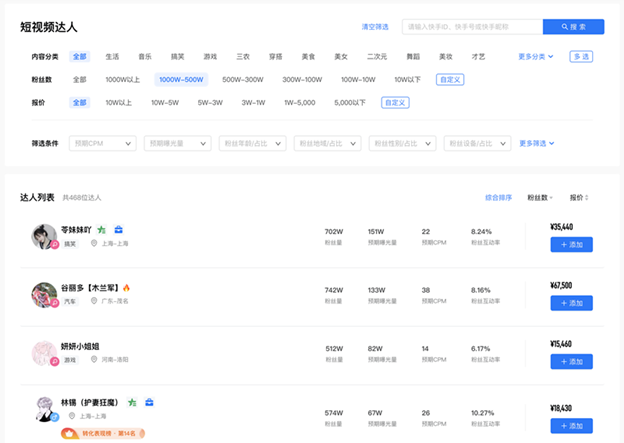This screenshot has height=443, width=624.
Task: Open the avatar of 妍妍小姐姐
Action: point(44,353)
